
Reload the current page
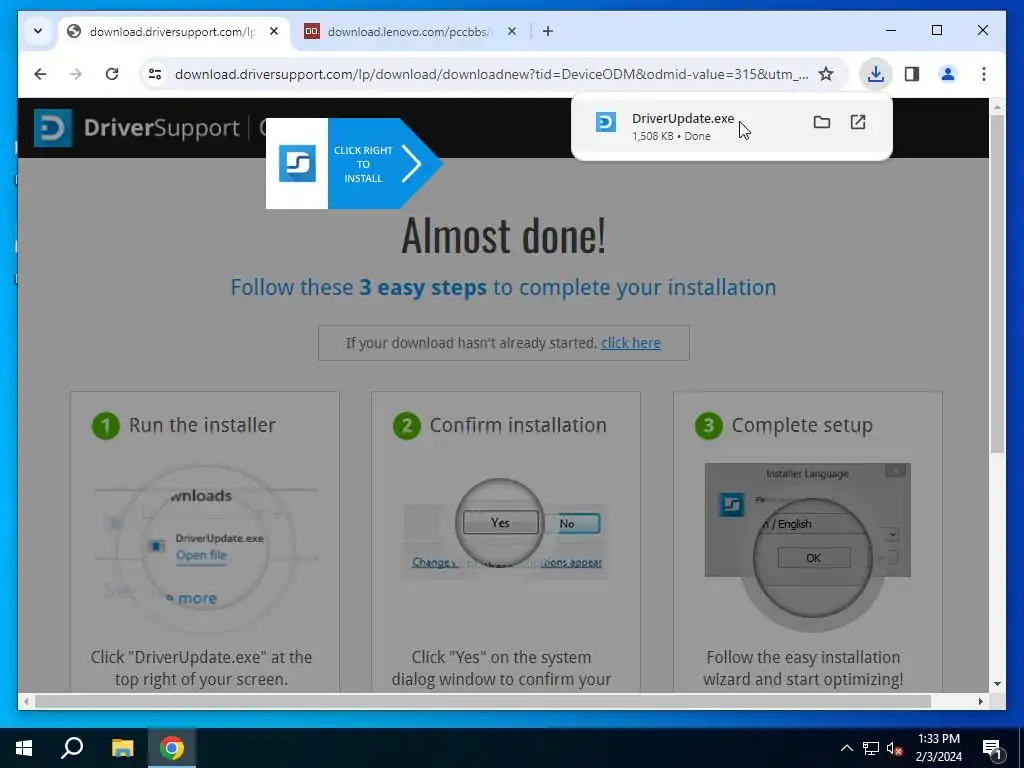112,74
